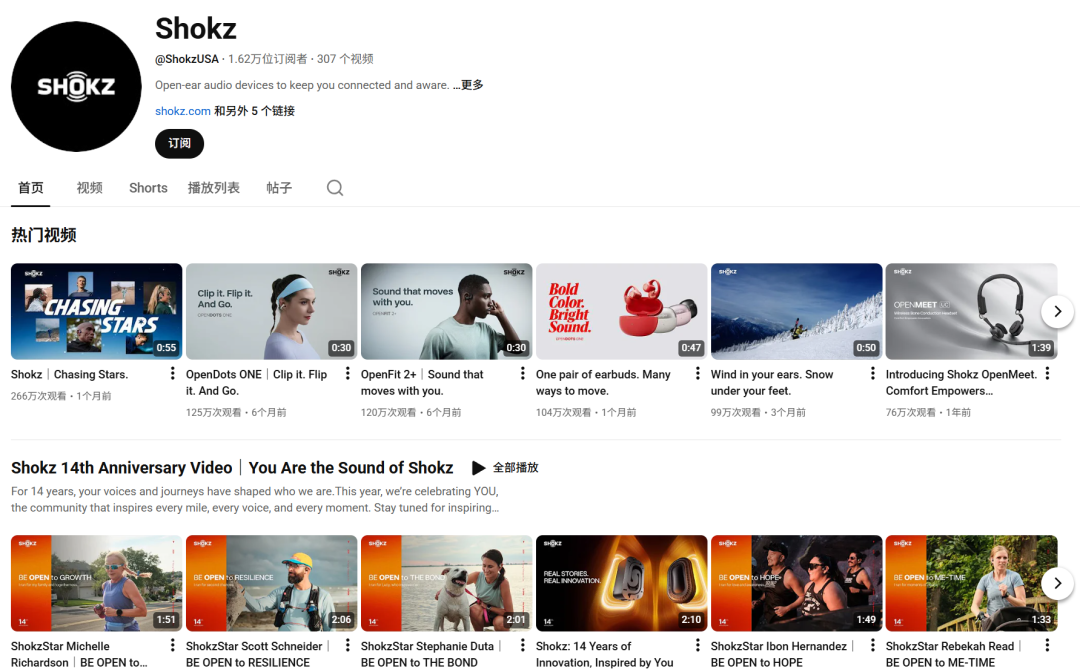This screenshot has height=669, width=1080.
Task: Open ShokzStar Rebekah Read video title
Action: click(954, 654)
